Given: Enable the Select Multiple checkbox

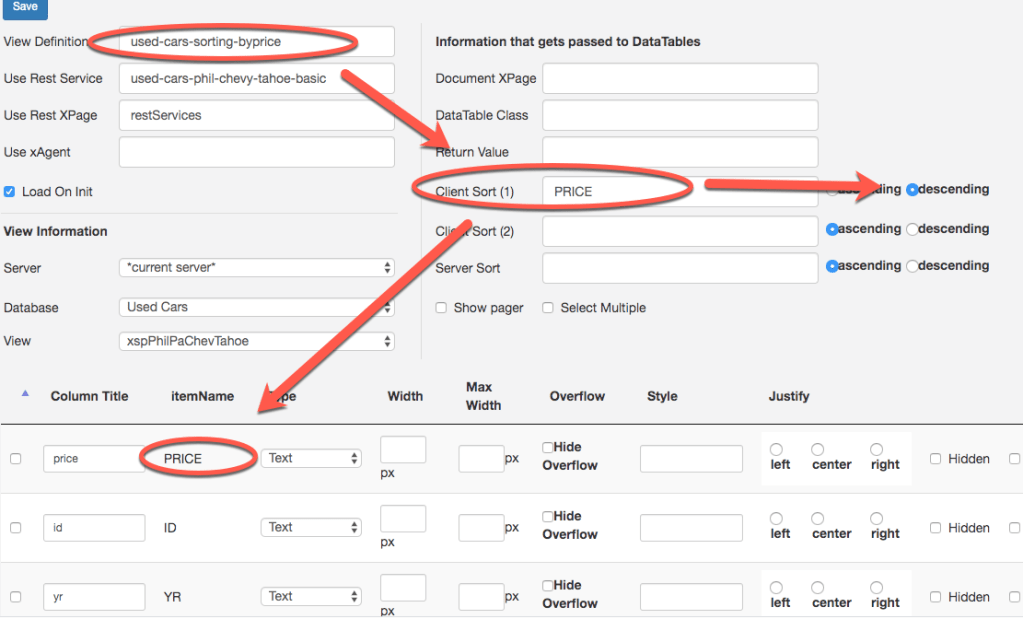Looking at the screenshot, I should point(547,308).
